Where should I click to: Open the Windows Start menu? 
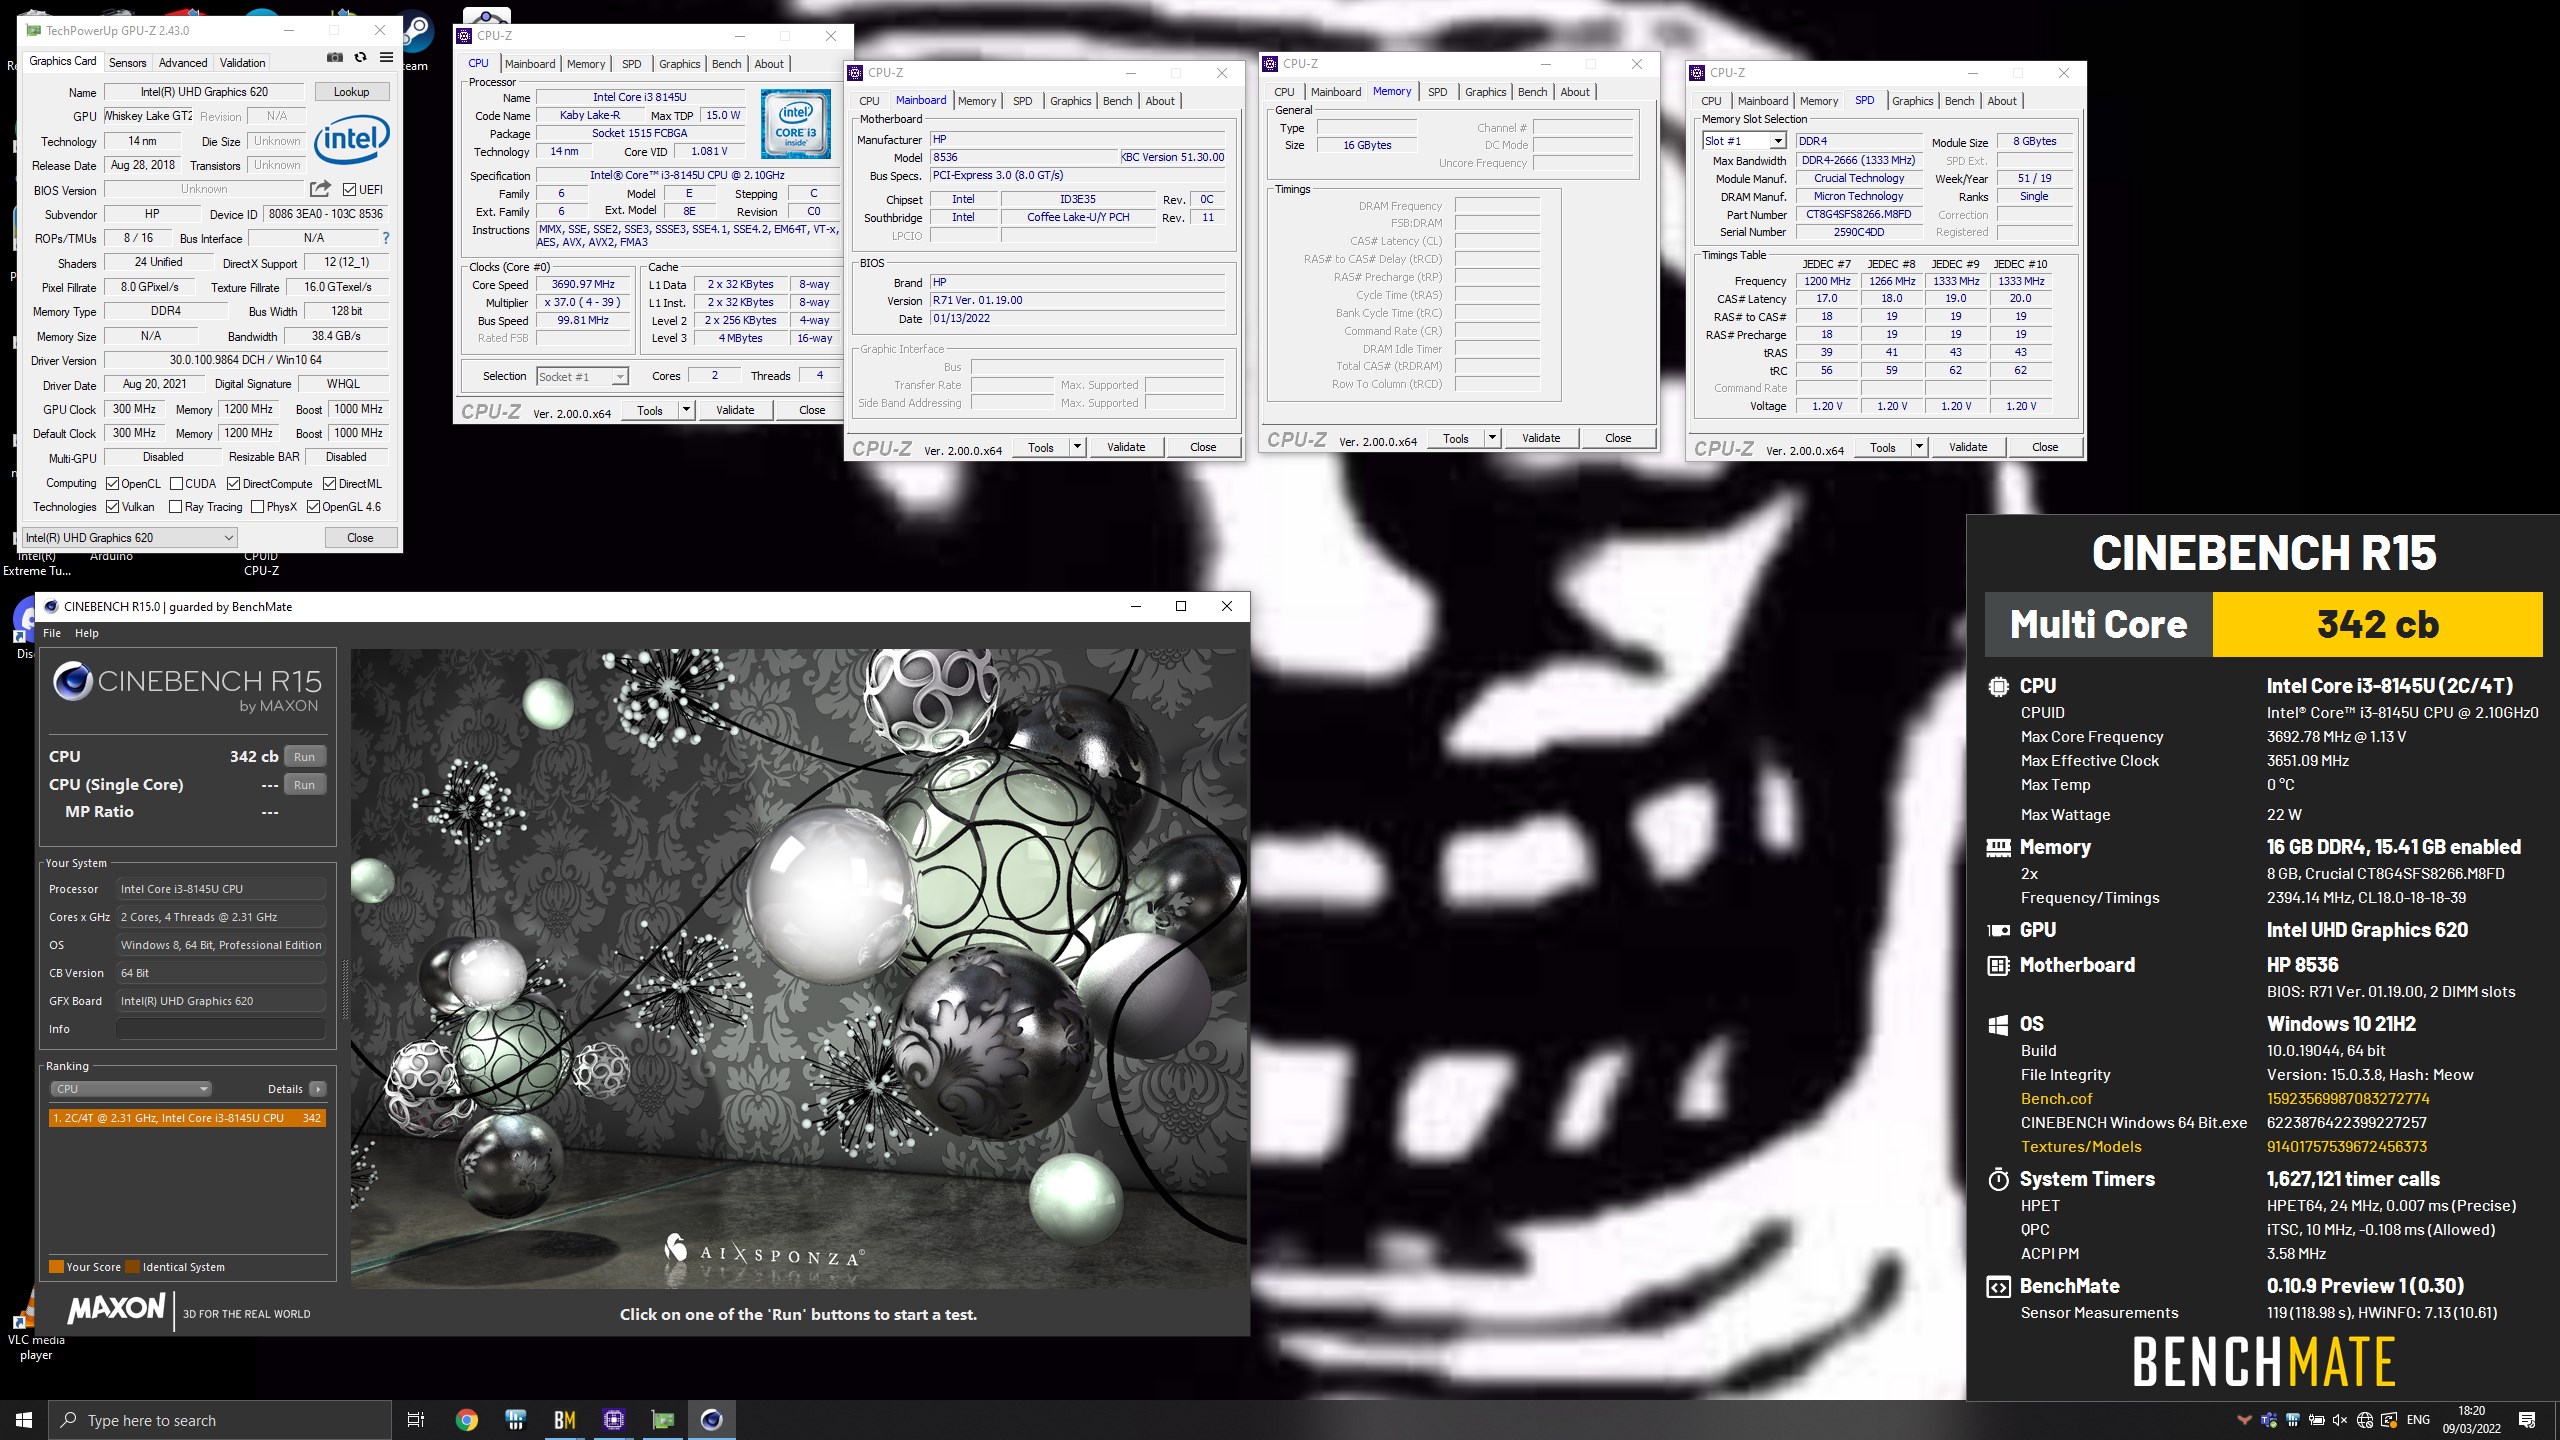(x=24, y=1420)
